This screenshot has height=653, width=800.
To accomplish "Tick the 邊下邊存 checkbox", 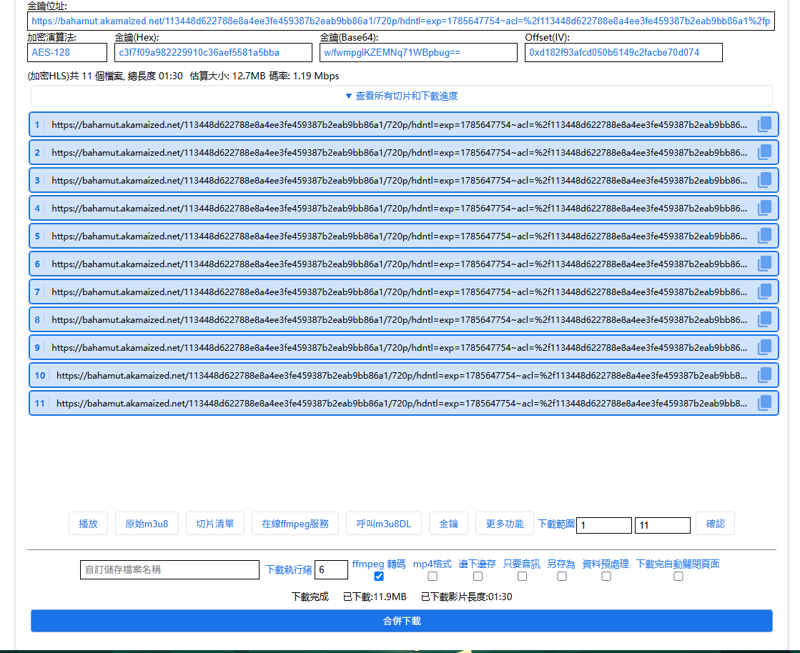I will click(x=478, y=576).
